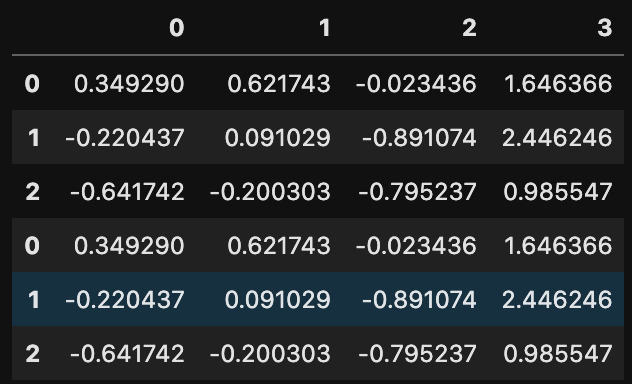Click 2.446246 in the blue highlighted row

point(557,300)
